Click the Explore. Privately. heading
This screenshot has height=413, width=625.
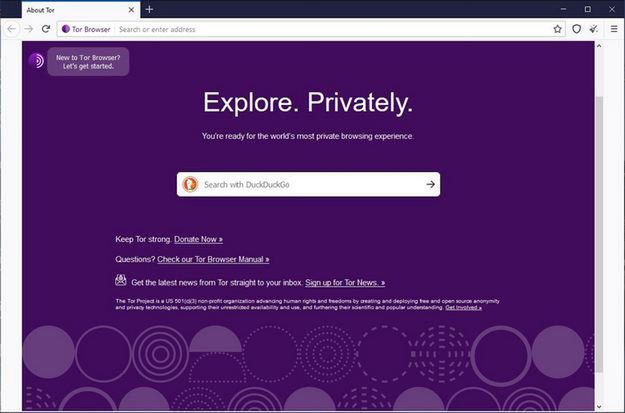click(308, 102)
